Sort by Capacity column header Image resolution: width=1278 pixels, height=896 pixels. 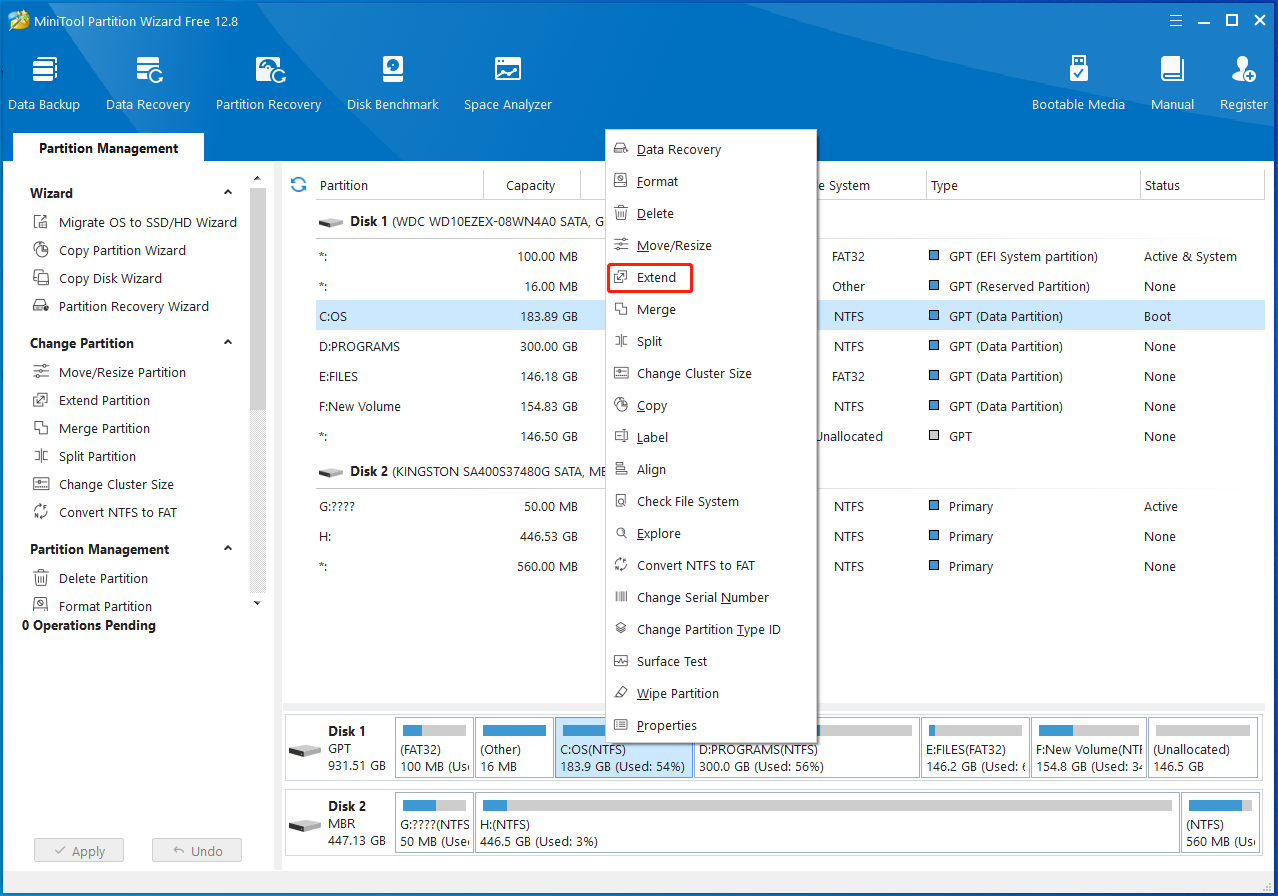pyautogui.click(x=531, y=185)
